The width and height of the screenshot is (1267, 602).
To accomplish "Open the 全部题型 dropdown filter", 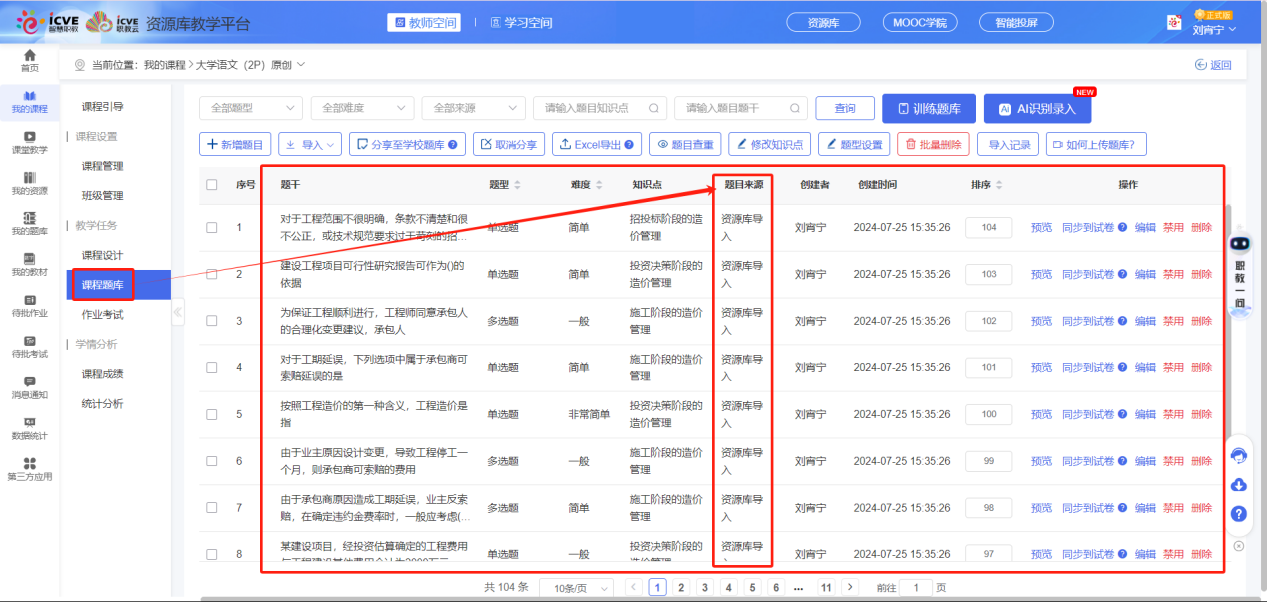I will click(x=250, y=108).
